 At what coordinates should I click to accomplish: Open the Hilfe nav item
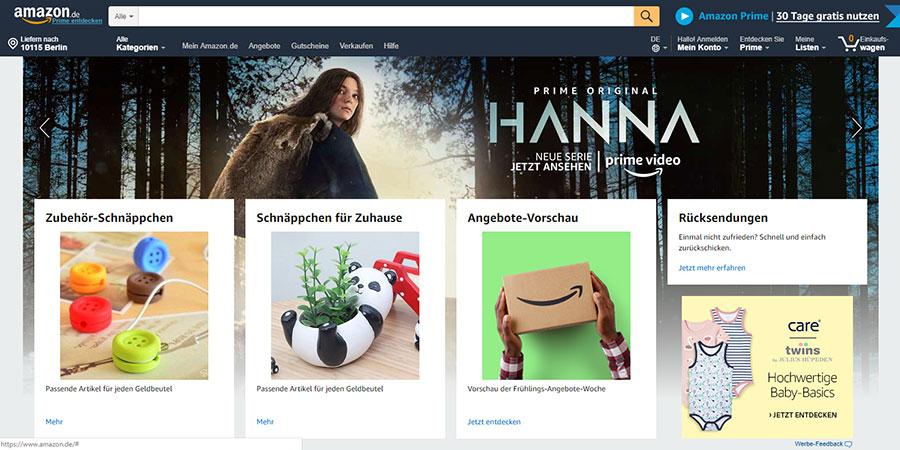point(391,46)
